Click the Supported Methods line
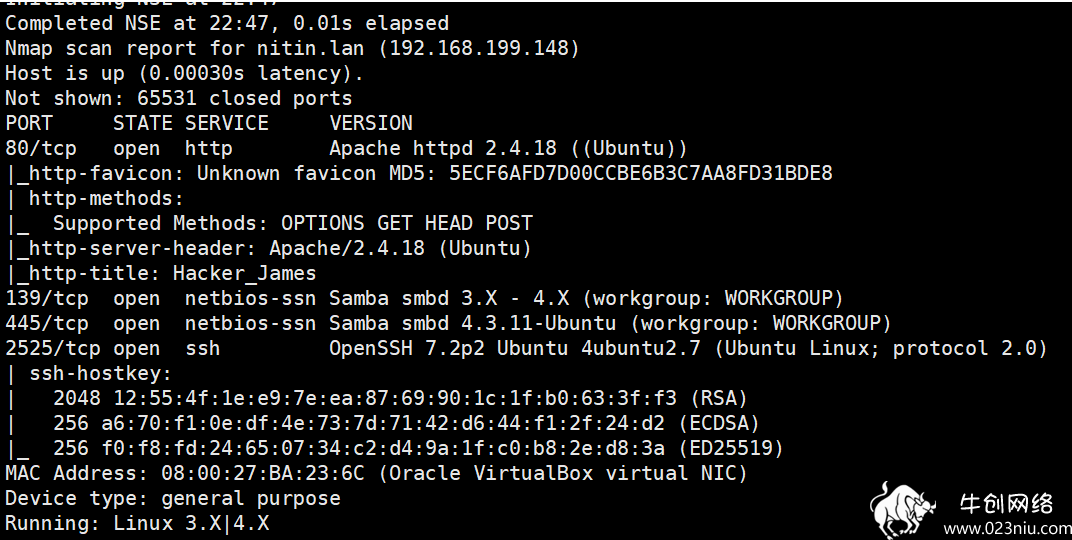1072x540 pixels. [x=293, y=224]
